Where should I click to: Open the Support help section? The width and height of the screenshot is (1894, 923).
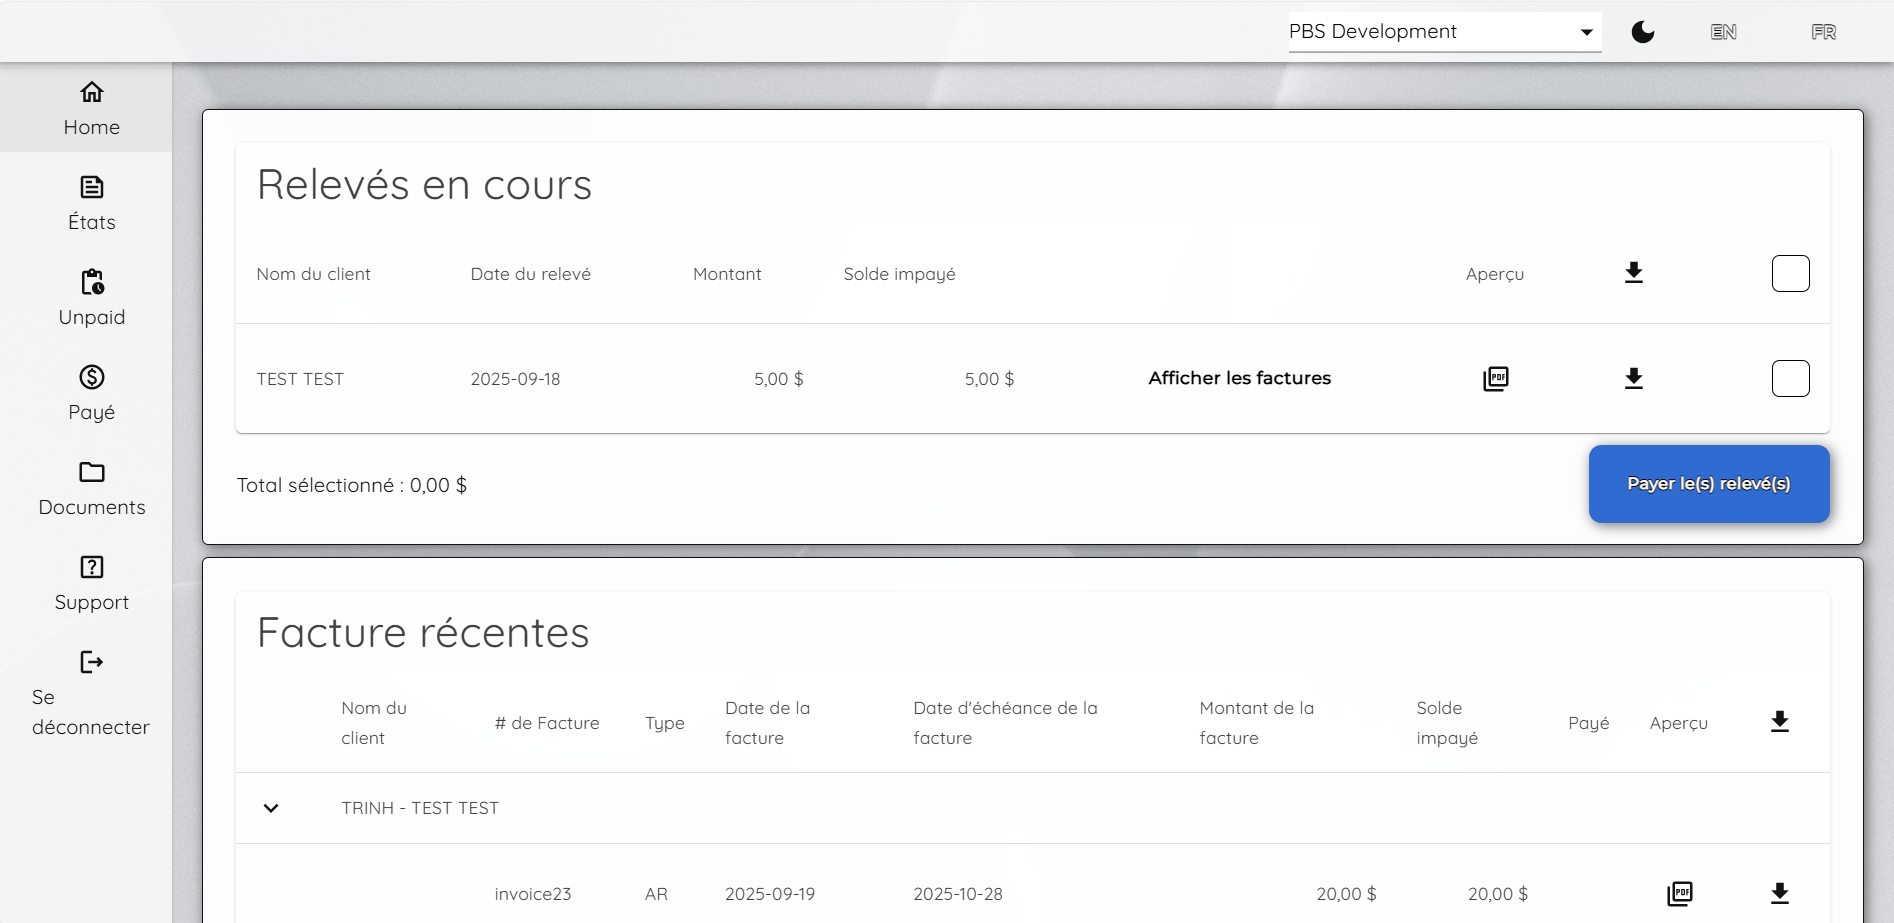pos(91,583)
